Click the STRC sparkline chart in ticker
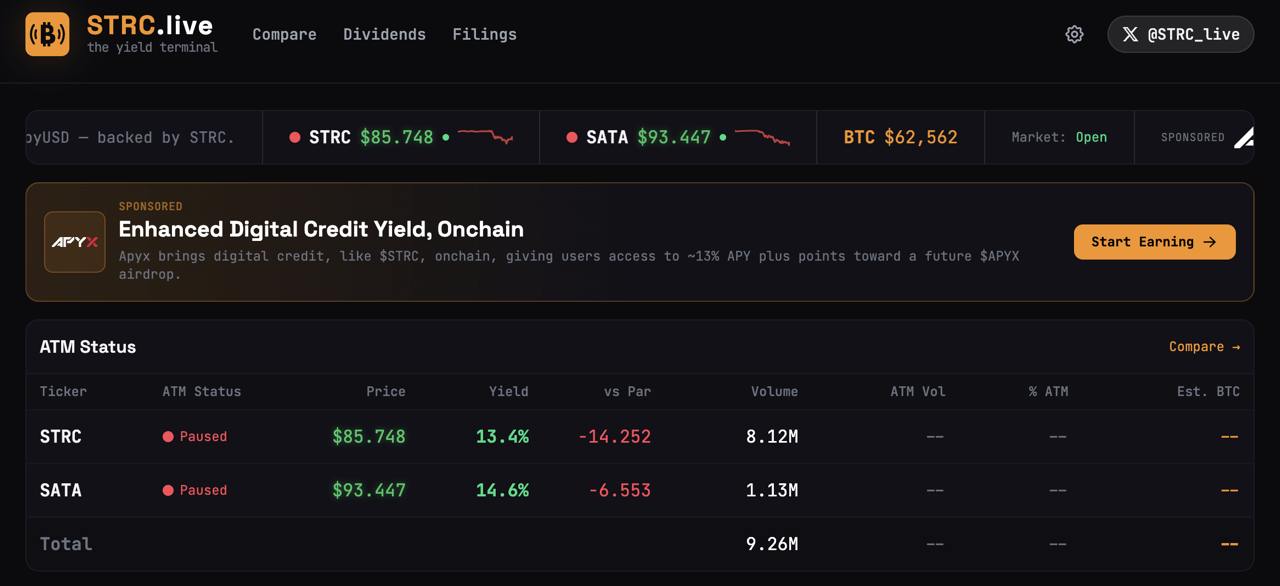The height and width of the screenshot is (586, 1280). [x=486, y=137]
